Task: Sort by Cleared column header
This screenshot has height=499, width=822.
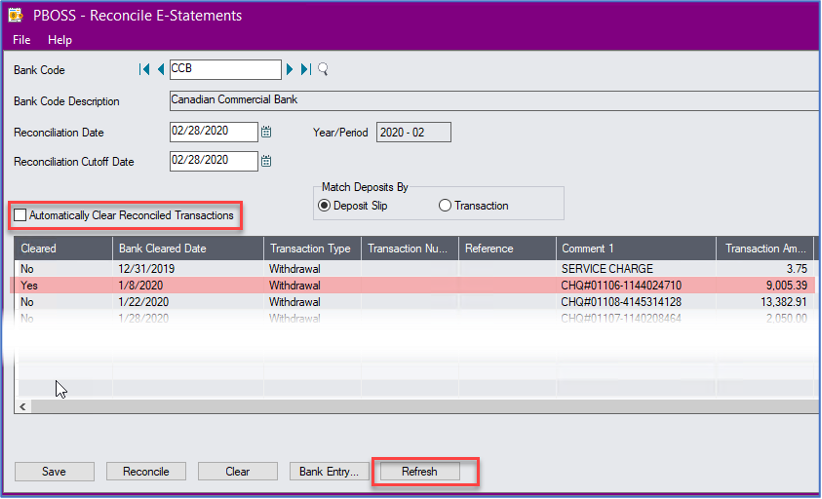Action: click(63, 248)
